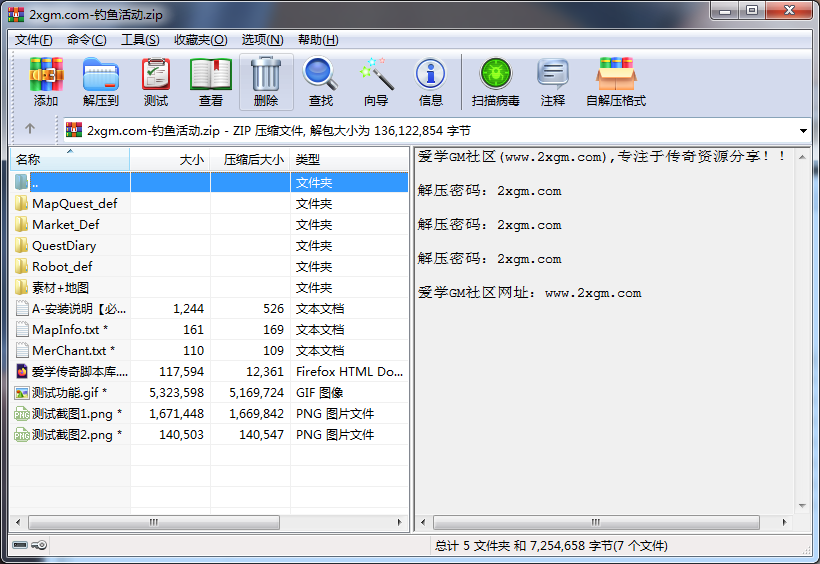Open the Comment (注释) icon
The image size is (820, 564).
tap(553, 74)
